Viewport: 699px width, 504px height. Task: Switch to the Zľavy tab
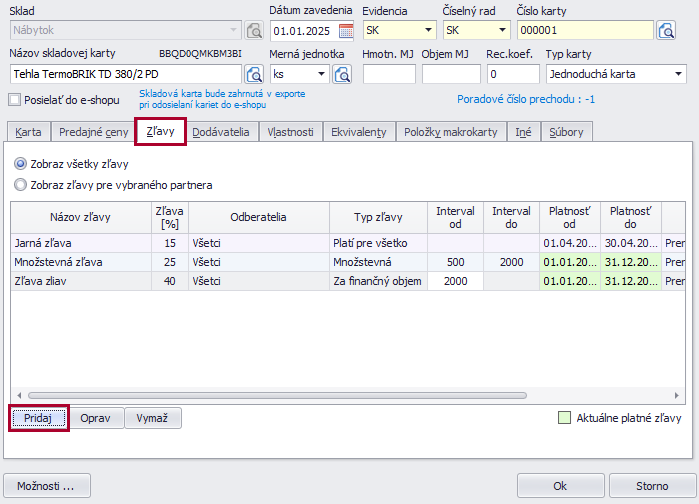160,131
